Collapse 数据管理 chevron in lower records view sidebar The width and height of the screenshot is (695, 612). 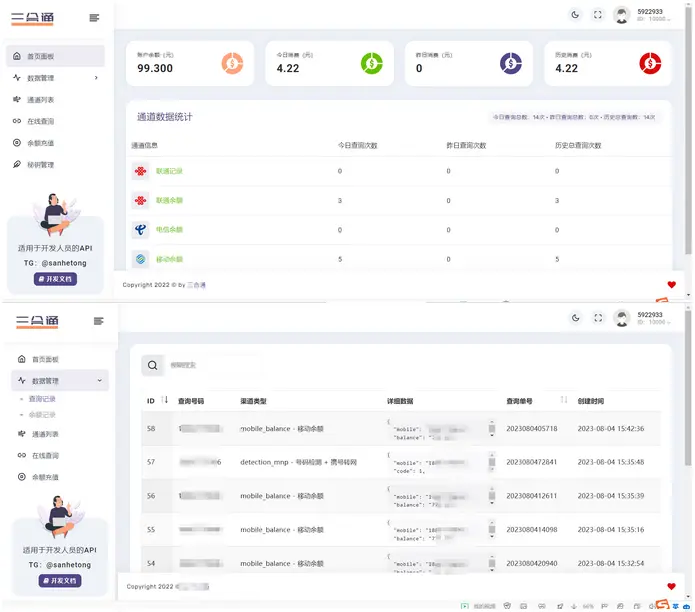[x=100, y=381]
